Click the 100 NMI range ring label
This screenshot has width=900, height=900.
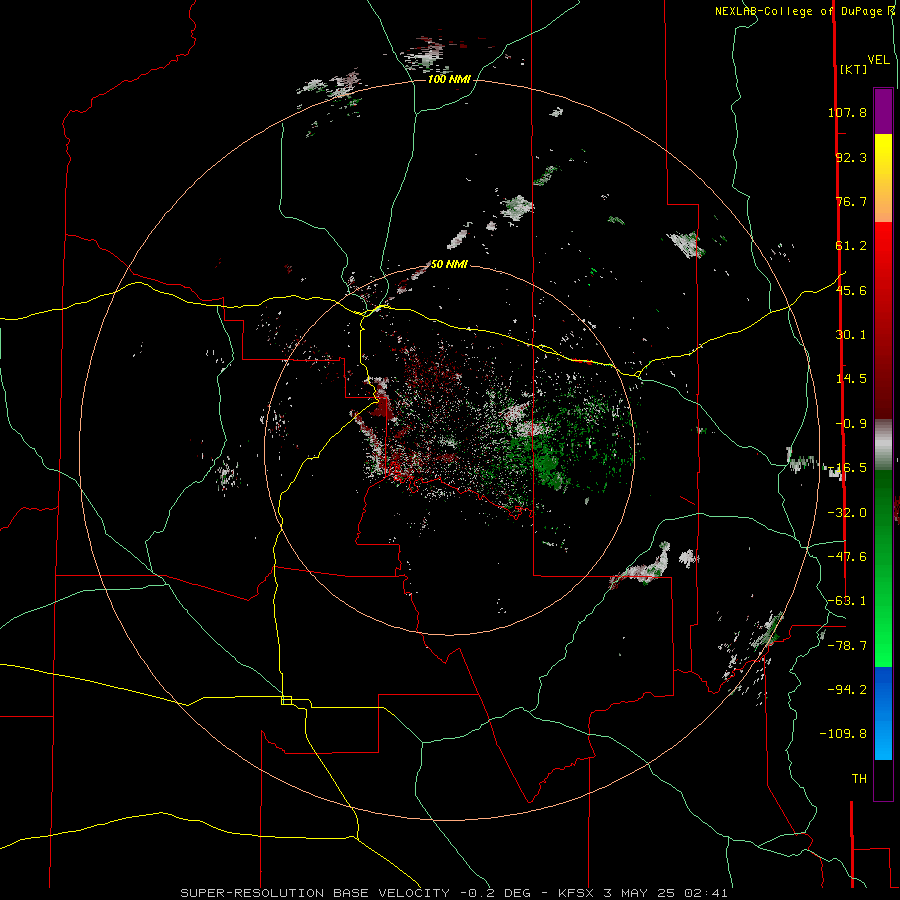coord(449,79)
